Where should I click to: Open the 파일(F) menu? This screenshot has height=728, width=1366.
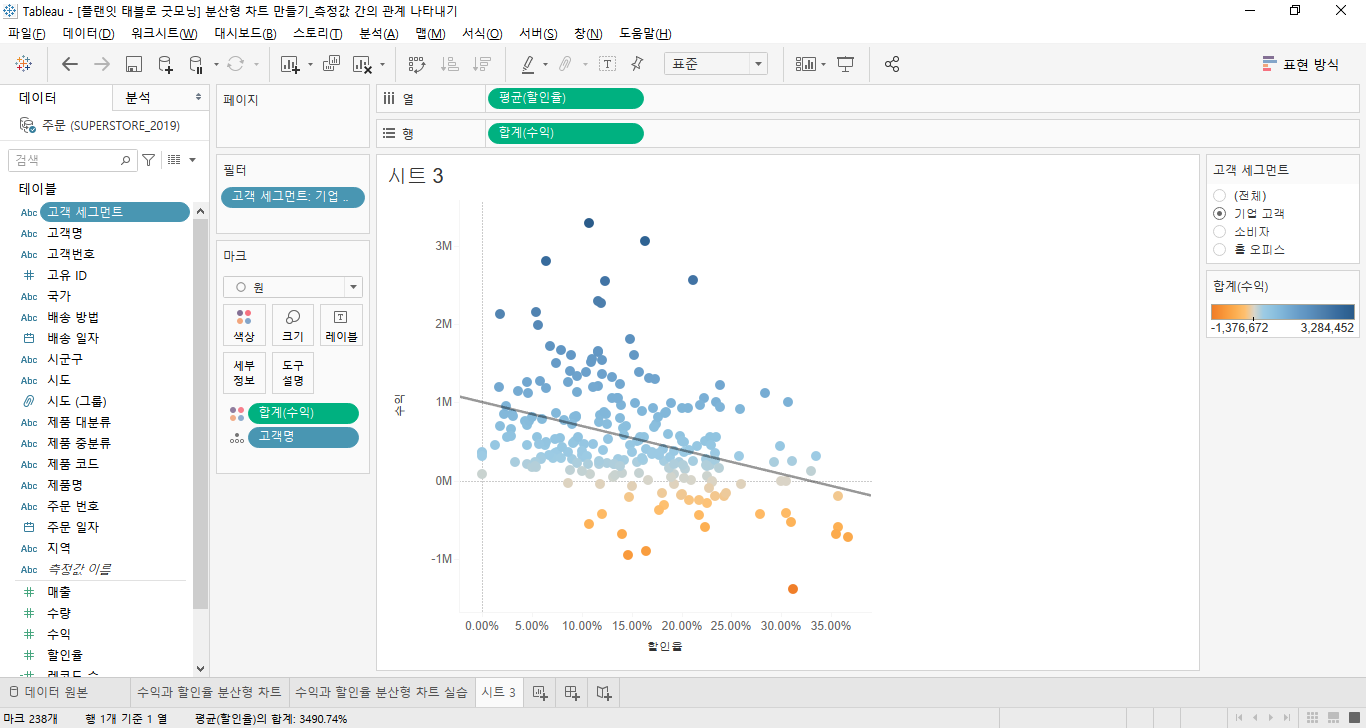tap(27, 33)
